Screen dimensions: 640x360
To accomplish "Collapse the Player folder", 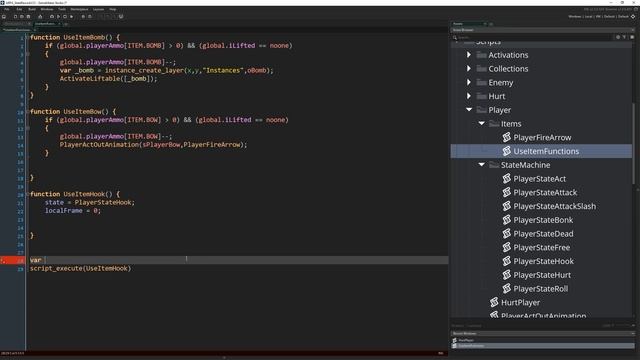I will 469,110.
